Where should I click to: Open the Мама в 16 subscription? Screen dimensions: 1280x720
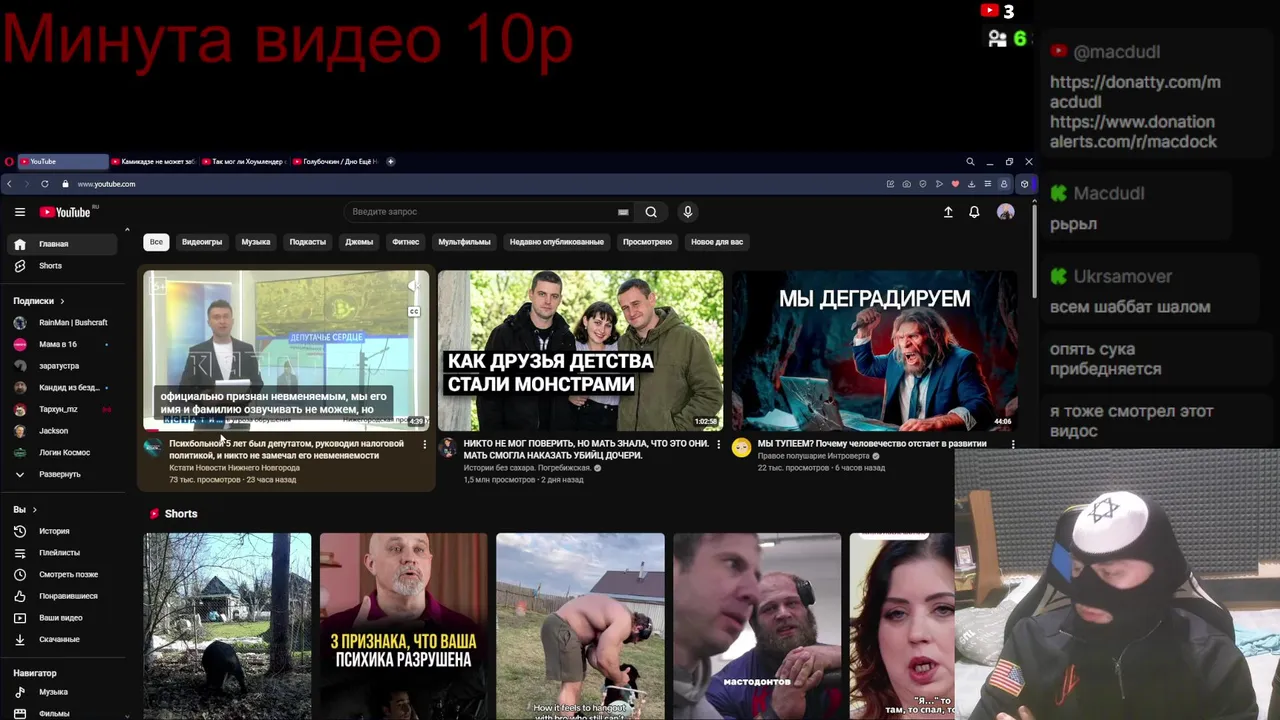pyautogui.click(x=62, y=344)
